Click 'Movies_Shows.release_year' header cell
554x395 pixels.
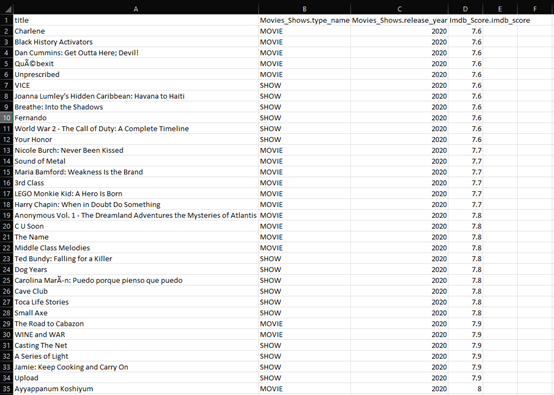(399, 20)
